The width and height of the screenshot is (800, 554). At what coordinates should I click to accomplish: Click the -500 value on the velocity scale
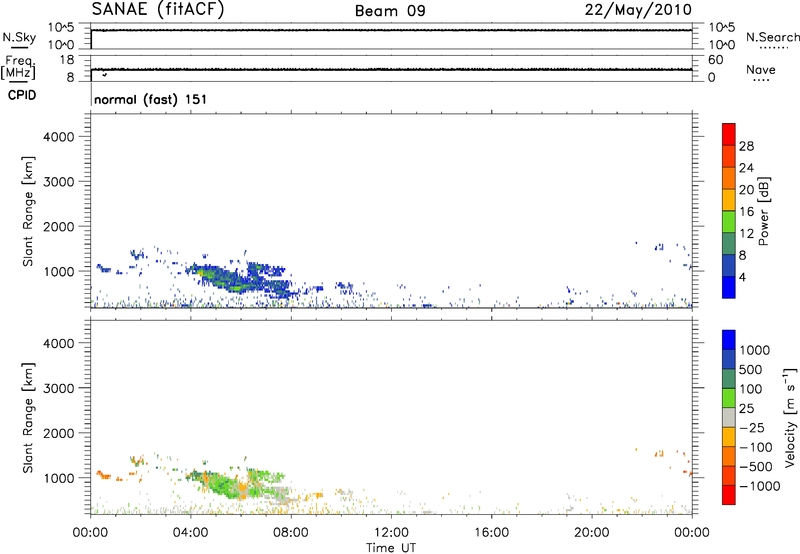coord(755,467)
